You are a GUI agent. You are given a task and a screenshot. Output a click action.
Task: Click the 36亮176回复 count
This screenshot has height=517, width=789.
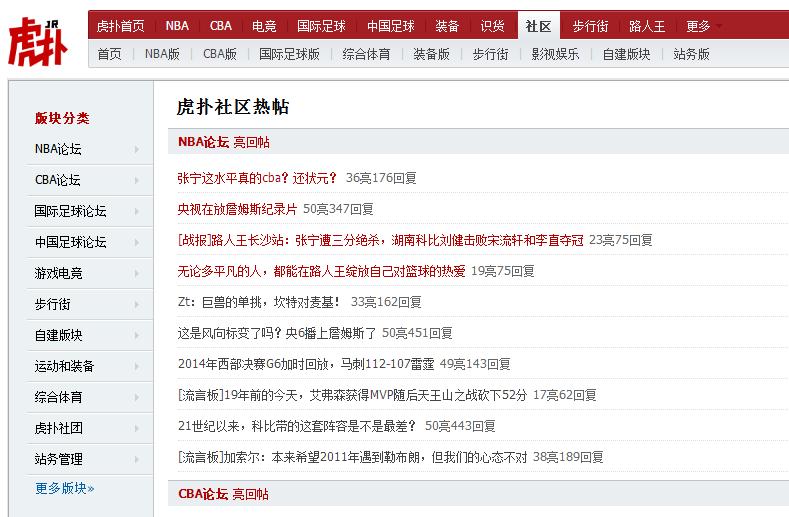point(381,178)
